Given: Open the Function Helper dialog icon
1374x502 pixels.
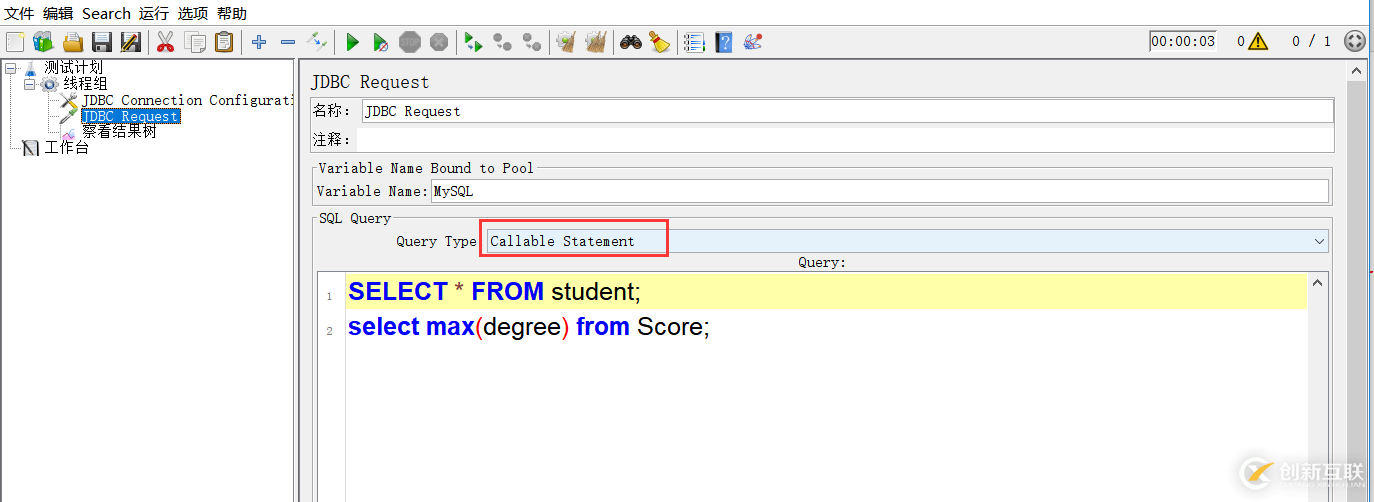Looking at the screenshot, I should click(x=694, y=42).
